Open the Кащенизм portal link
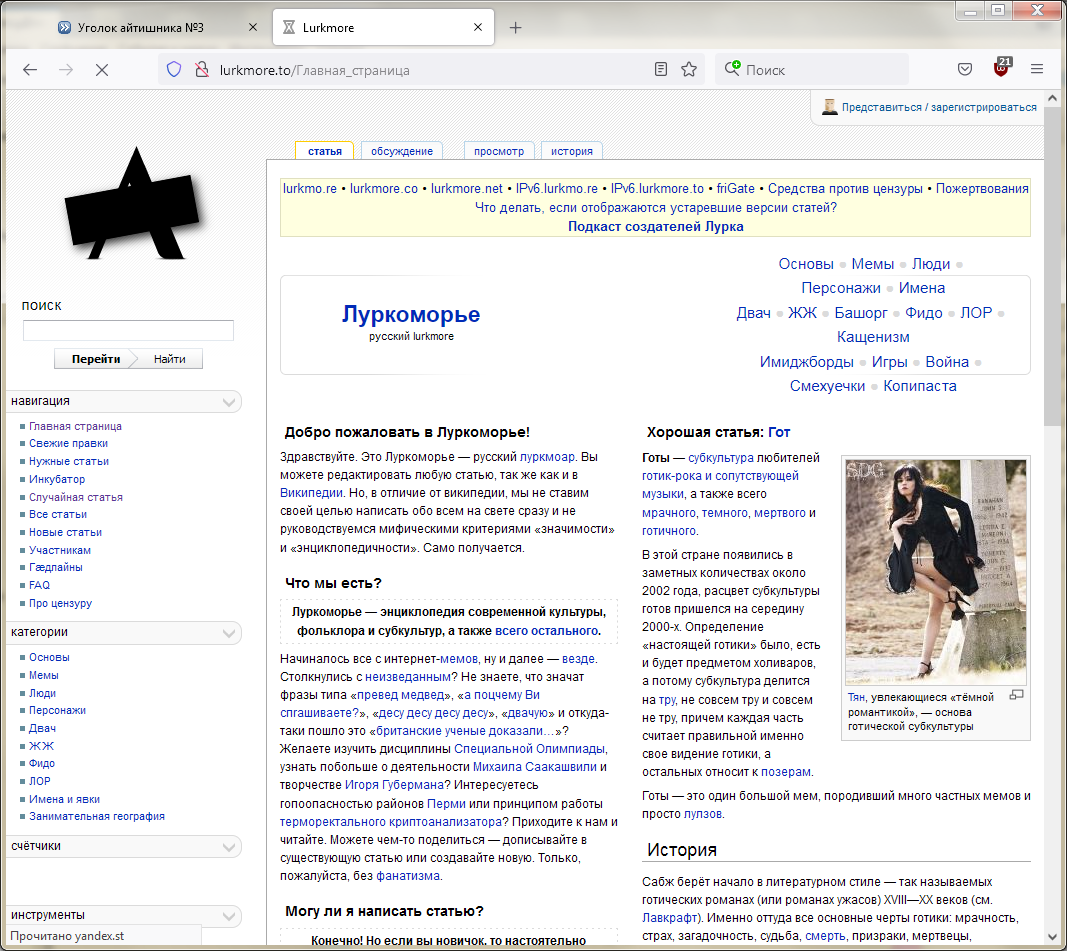 point(873,337)
